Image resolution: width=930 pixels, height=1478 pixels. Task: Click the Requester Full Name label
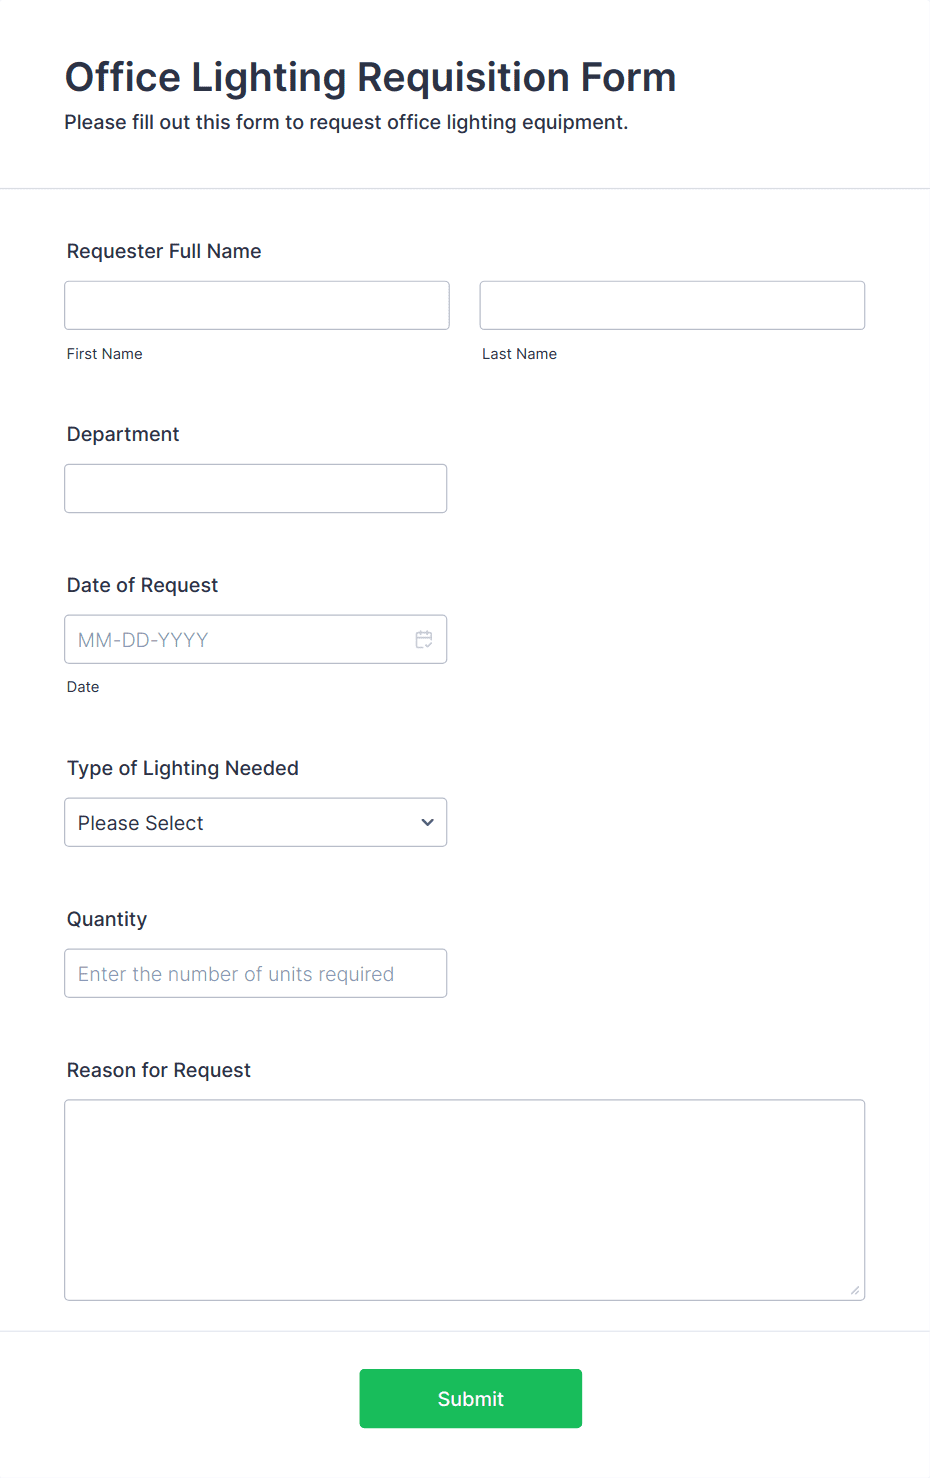point(164,251)
